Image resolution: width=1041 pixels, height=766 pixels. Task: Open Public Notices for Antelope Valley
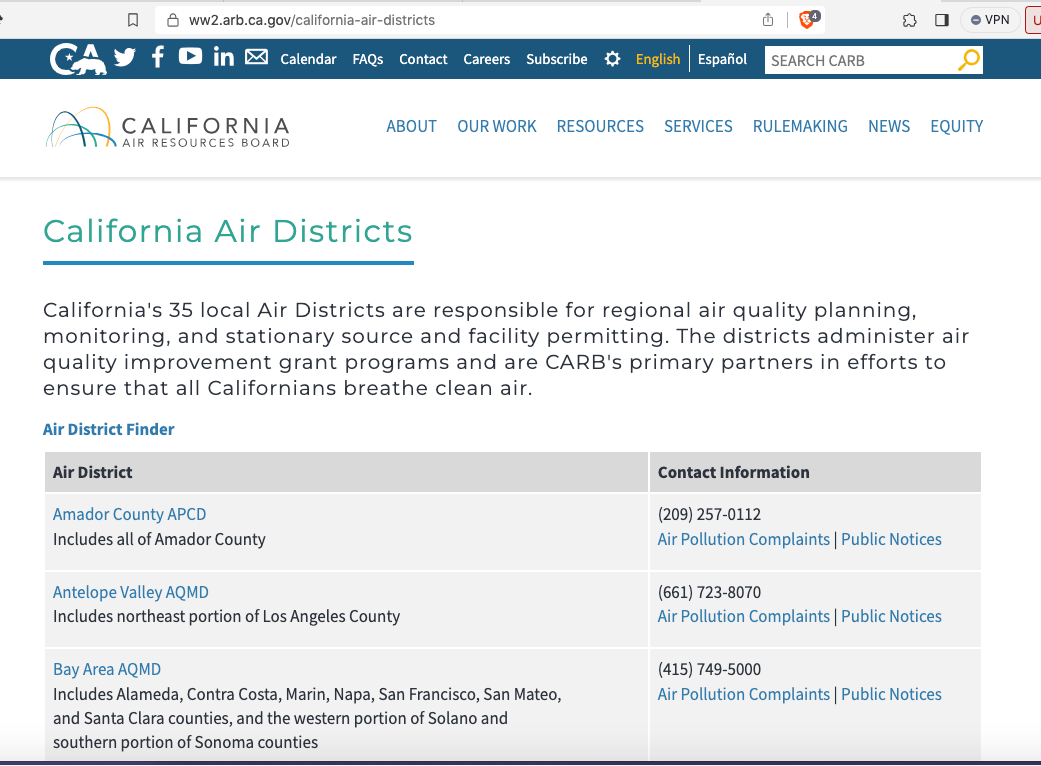892,616
